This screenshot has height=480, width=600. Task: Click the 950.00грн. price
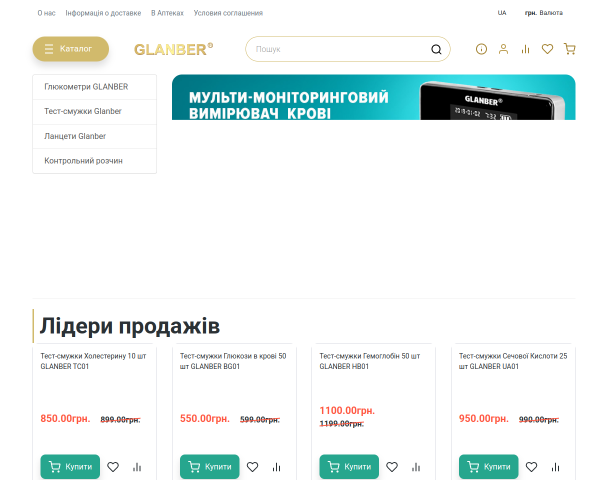point(484,418)
